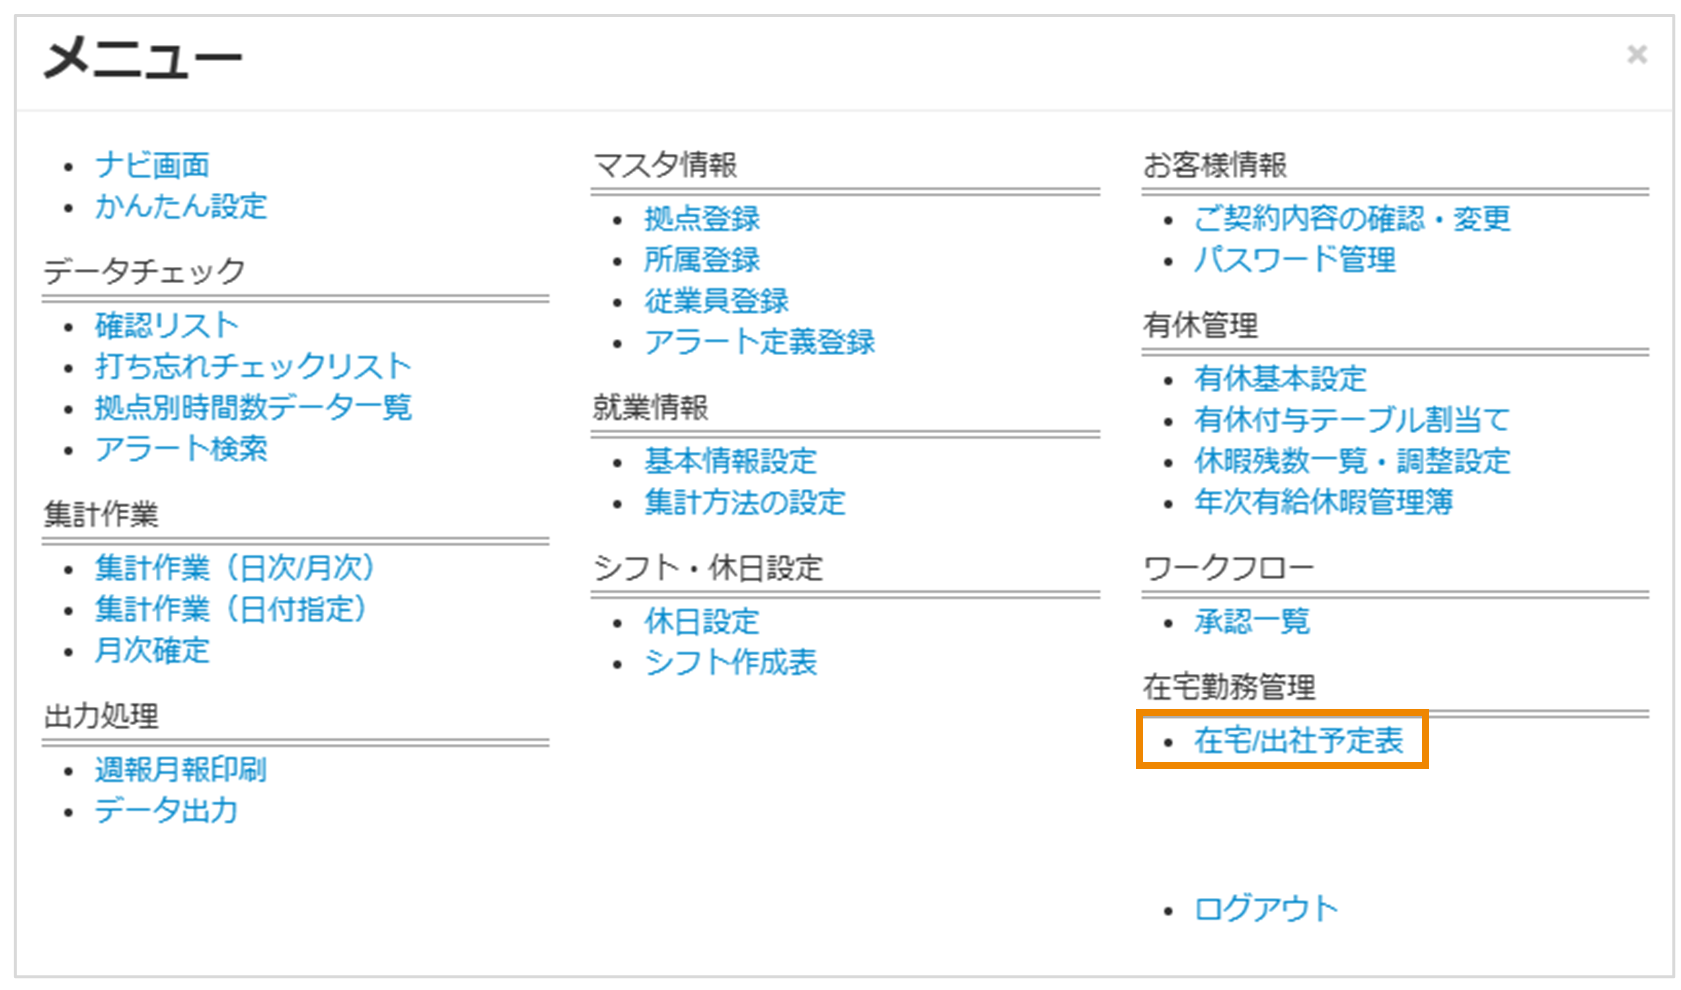
Task: Open the 従業員登録 page
Action: (716, 299)
